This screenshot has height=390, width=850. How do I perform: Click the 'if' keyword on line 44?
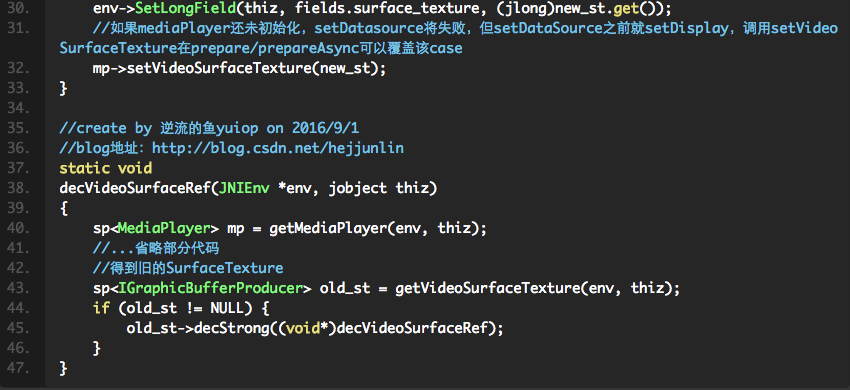tap(101, 308)
